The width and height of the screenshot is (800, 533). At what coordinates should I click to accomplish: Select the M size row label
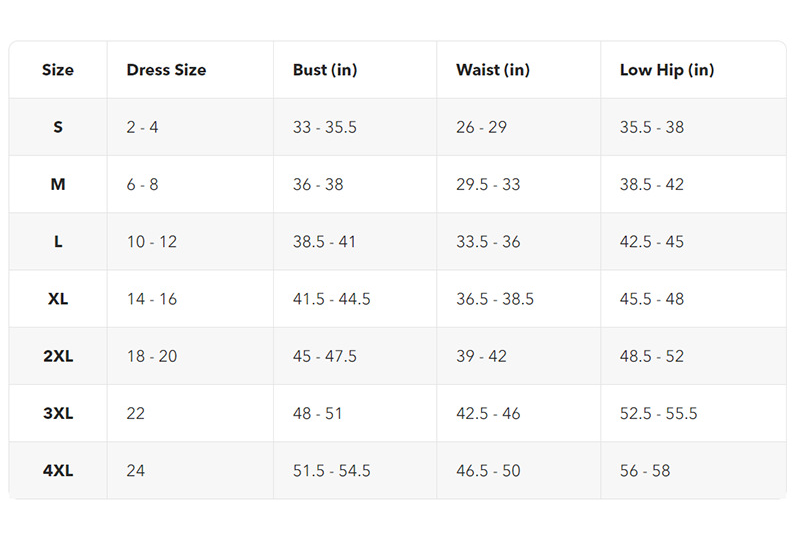coord(58,184)
